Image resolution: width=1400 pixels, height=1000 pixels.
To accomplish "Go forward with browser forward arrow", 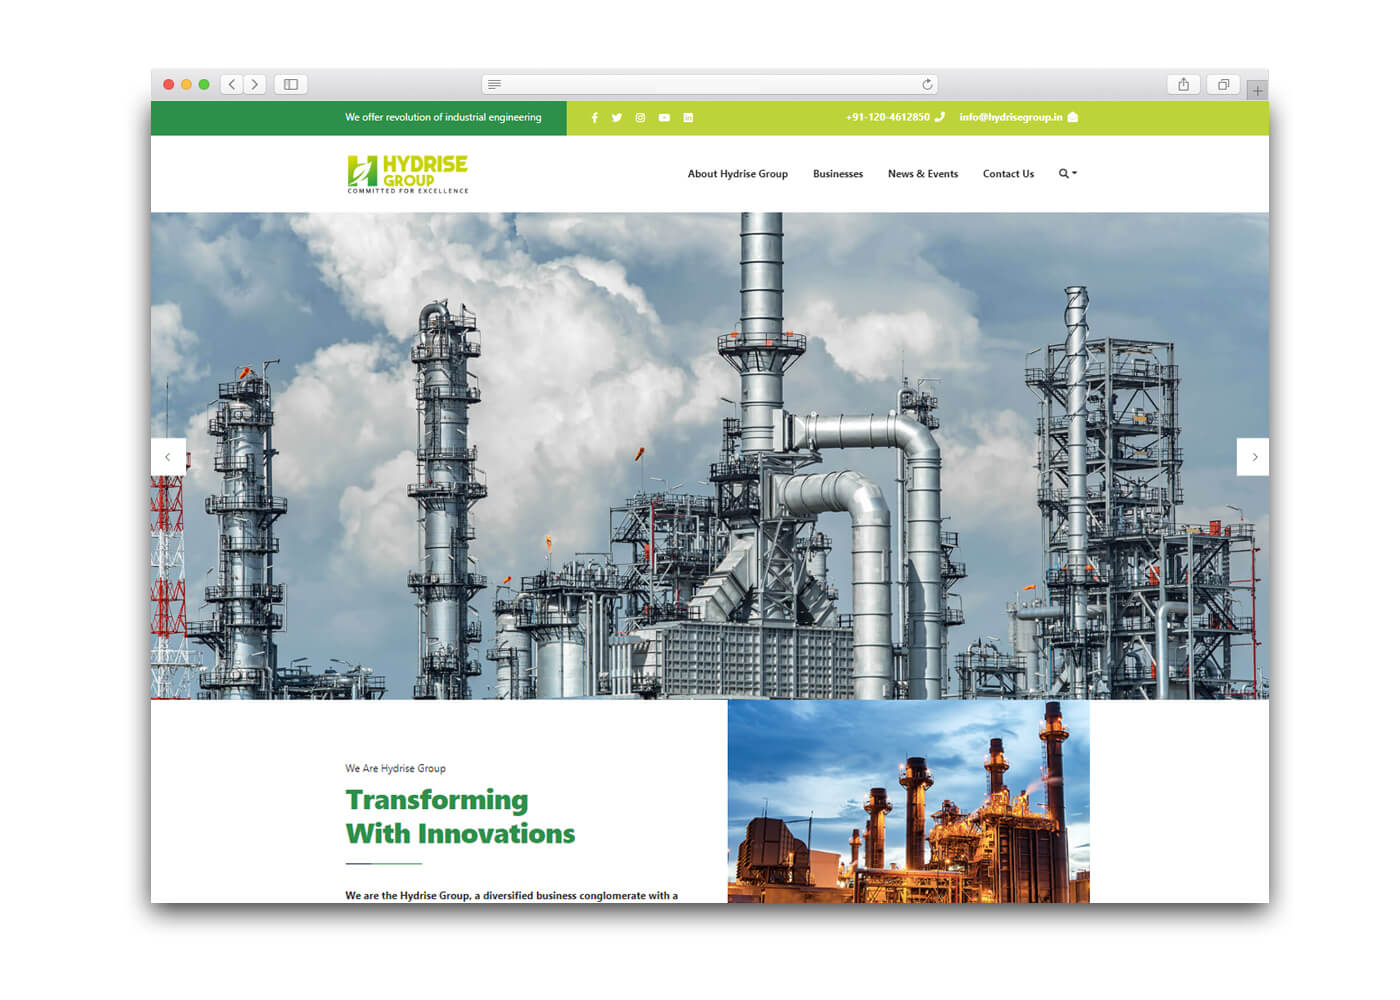I will [255, 85].
